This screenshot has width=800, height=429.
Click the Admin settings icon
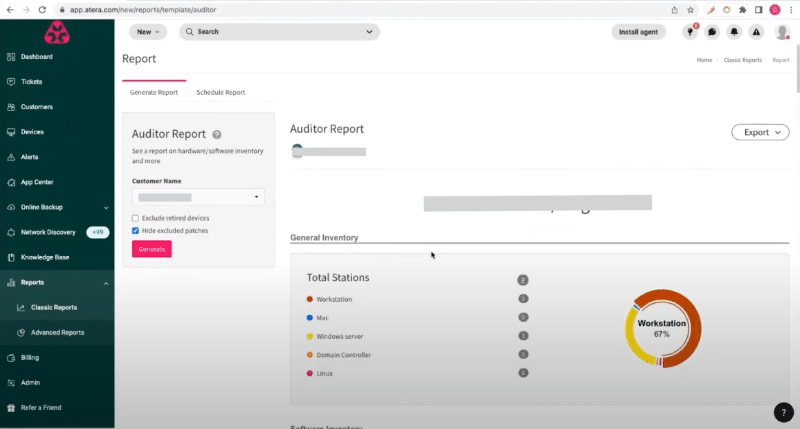11,383
